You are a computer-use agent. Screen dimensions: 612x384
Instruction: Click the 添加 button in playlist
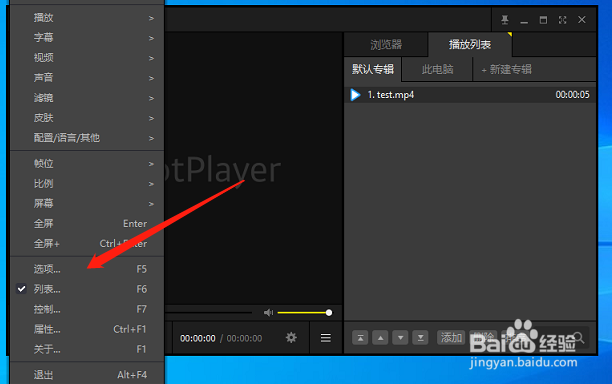coord(451,338)
